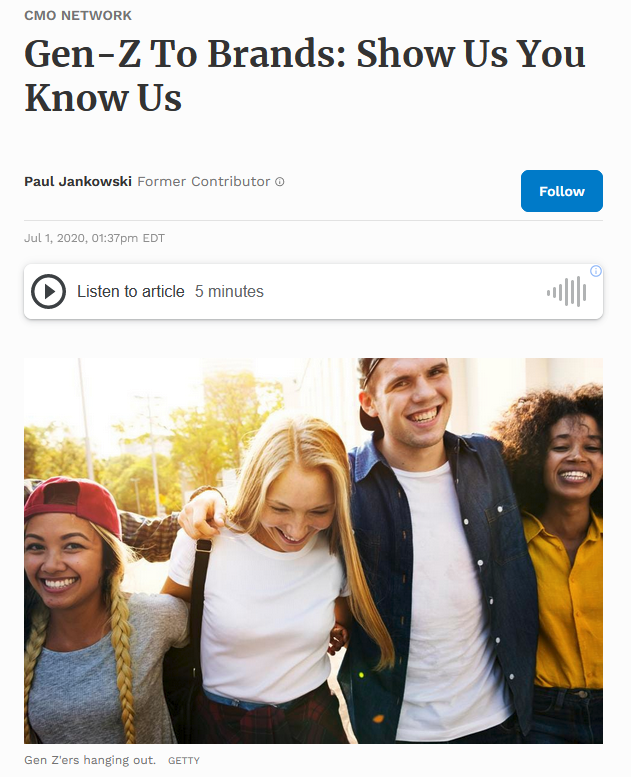Click the Listen to article label
This screenshot has height=777, width=631.
coord(130,291)
